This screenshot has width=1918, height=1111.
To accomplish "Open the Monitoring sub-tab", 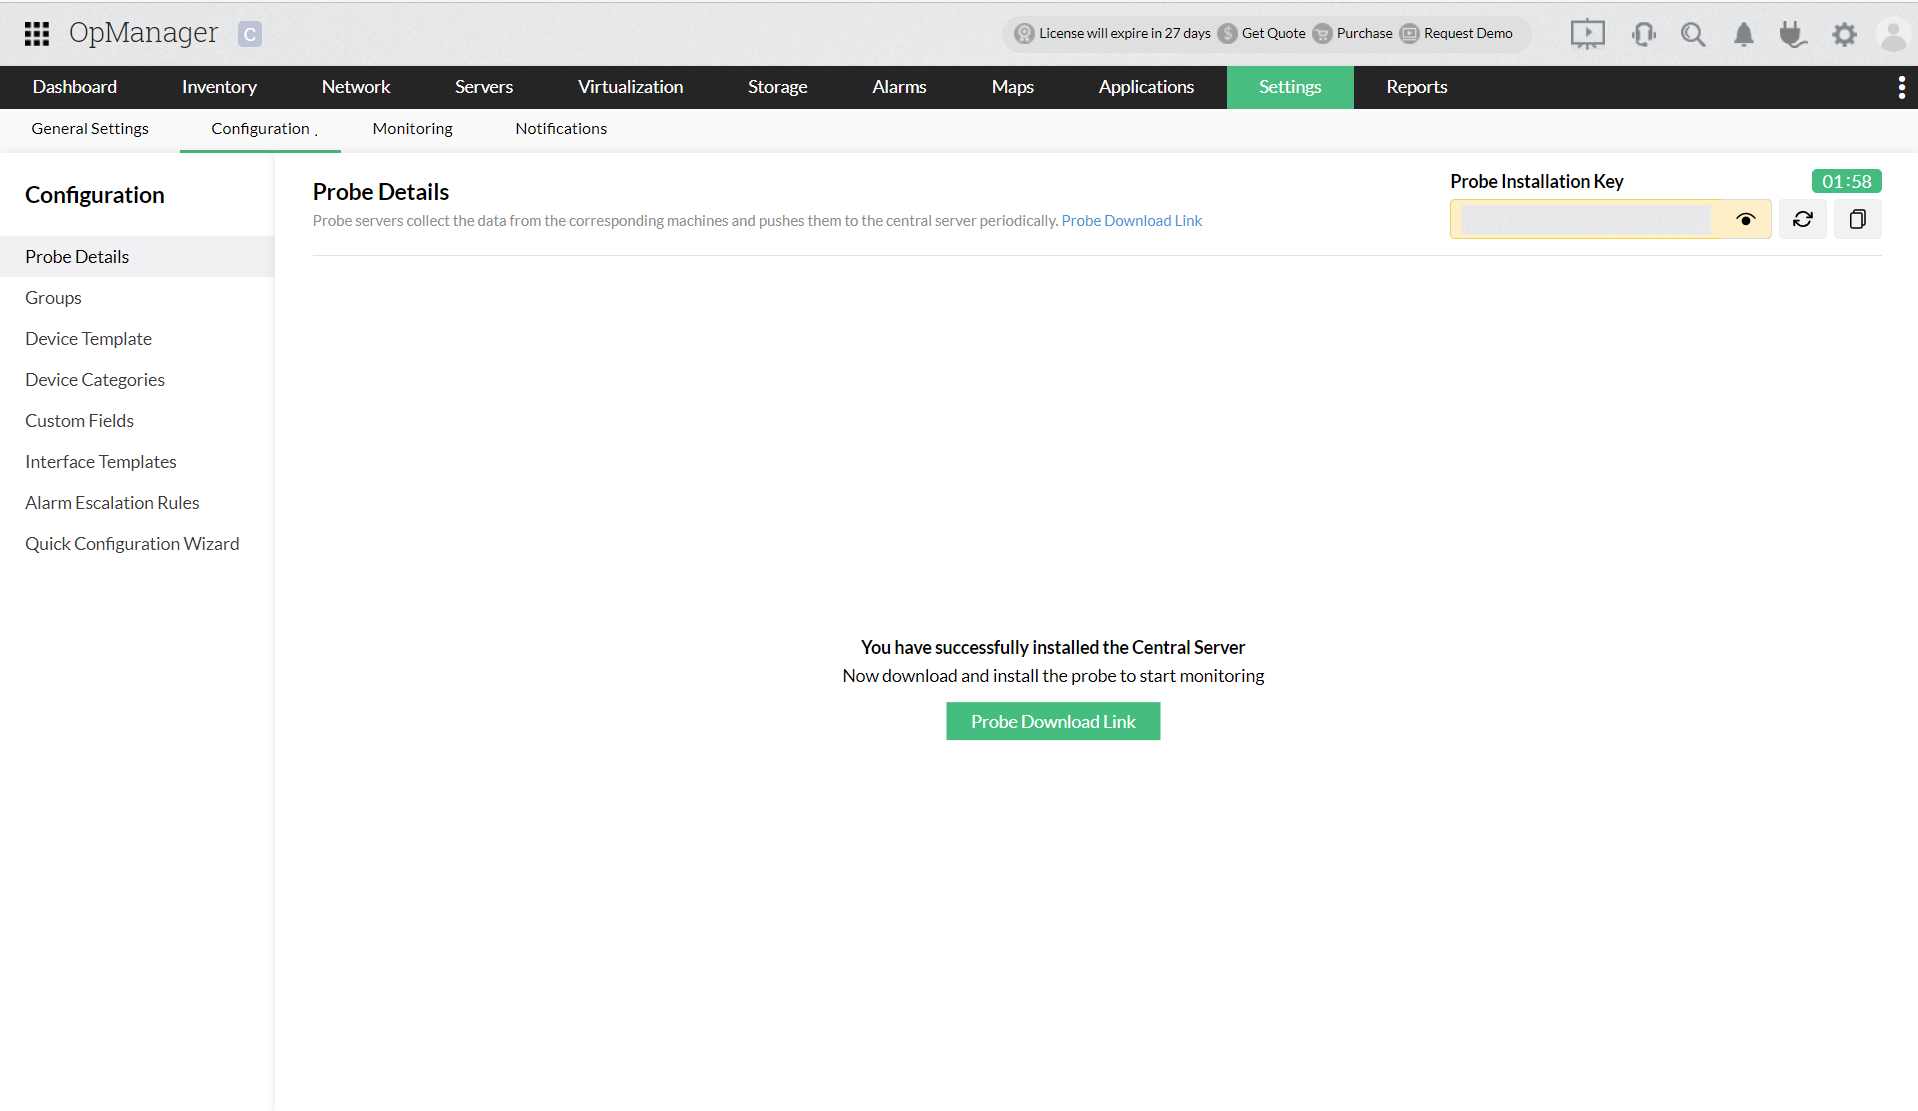I will [x=413, y=129].
